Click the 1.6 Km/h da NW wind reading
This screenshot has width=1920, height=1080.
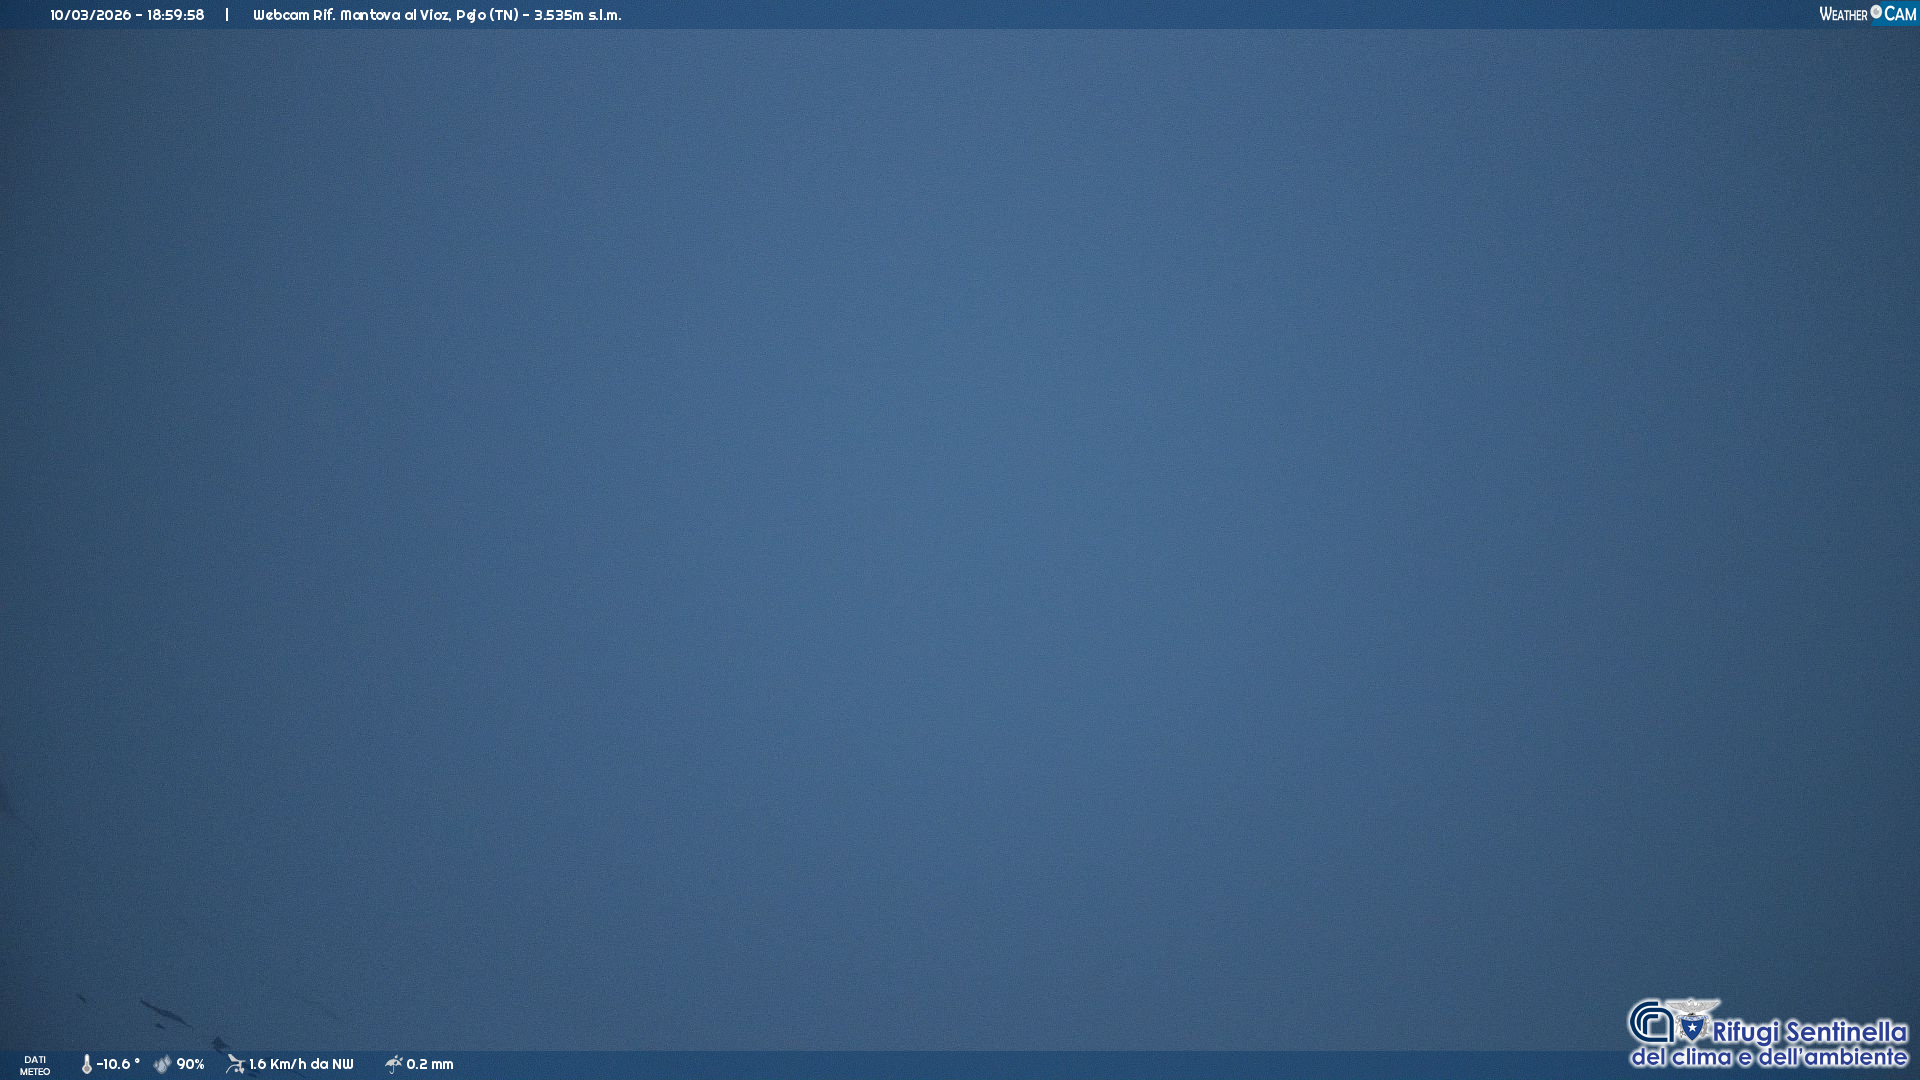301,1065
